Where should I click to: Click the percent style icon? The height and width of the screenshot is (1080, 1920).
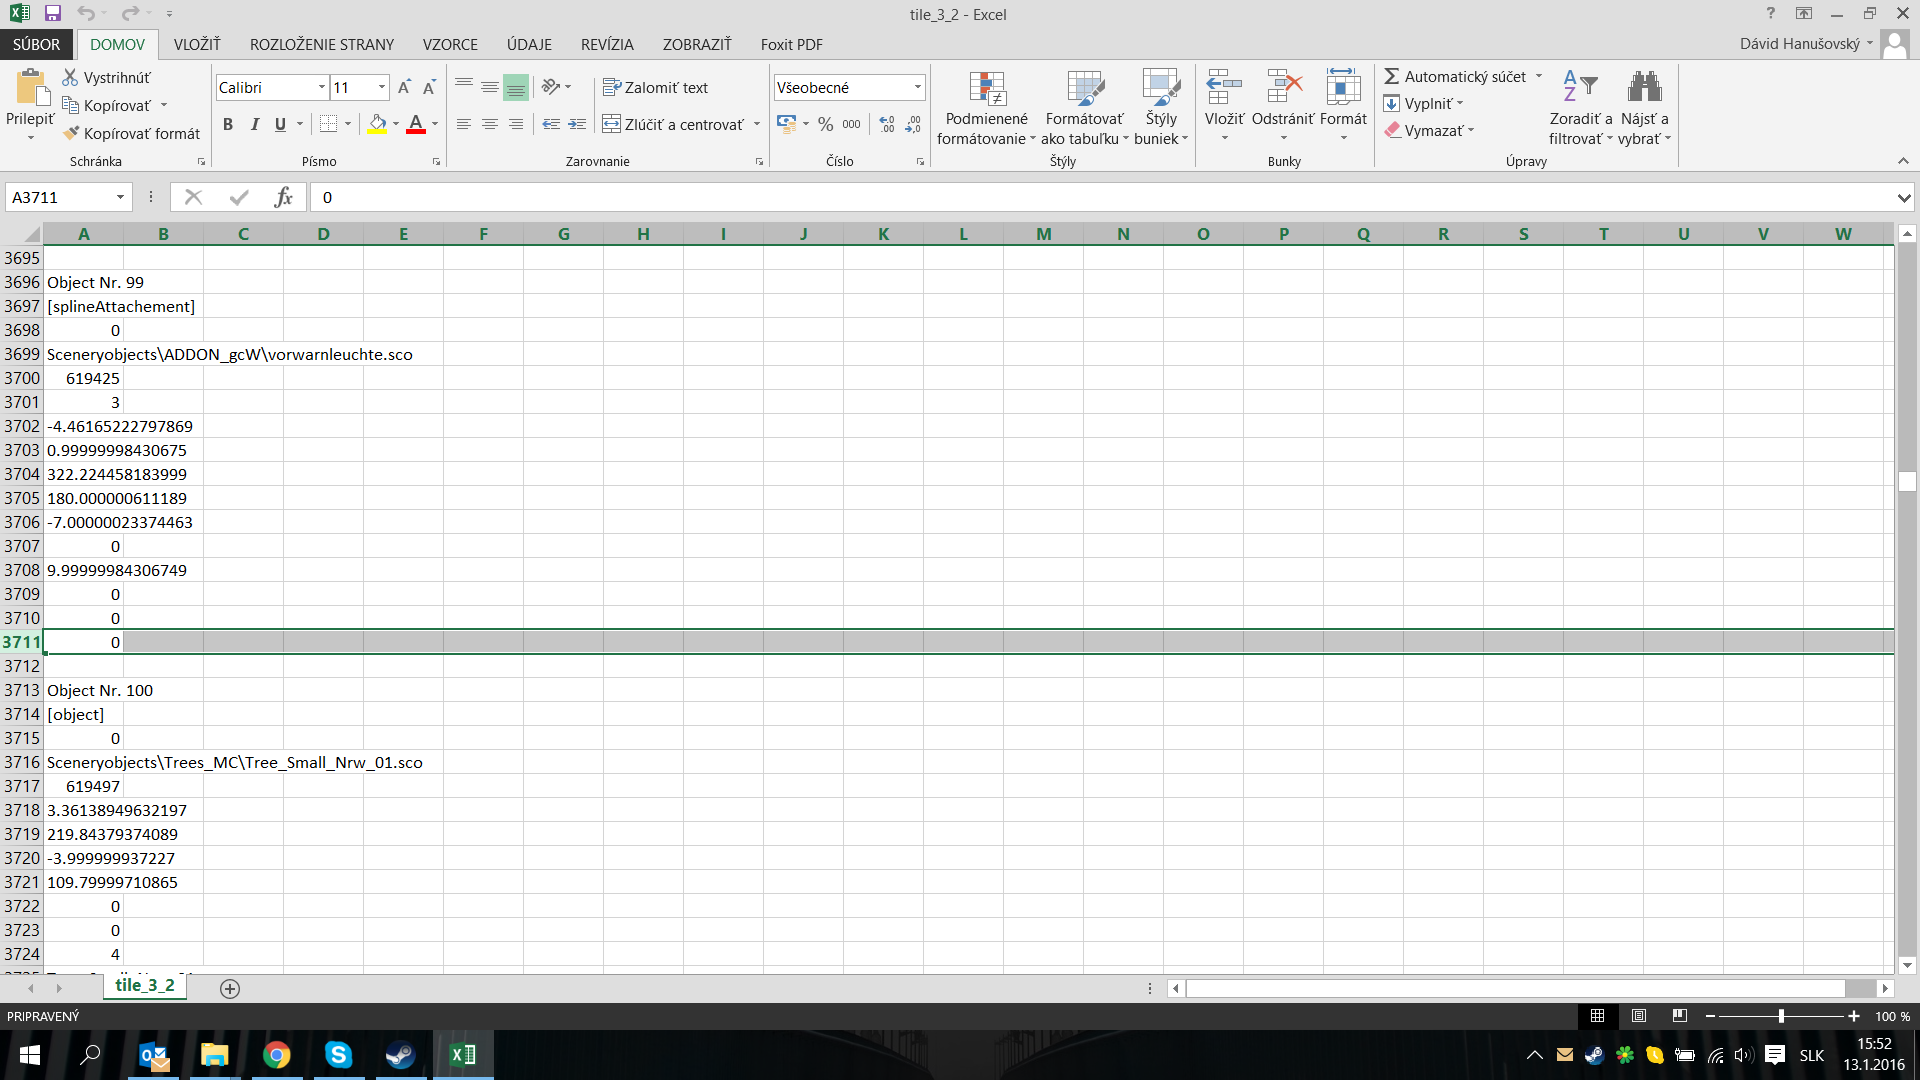pyautogui.click(x=825, y=124)
